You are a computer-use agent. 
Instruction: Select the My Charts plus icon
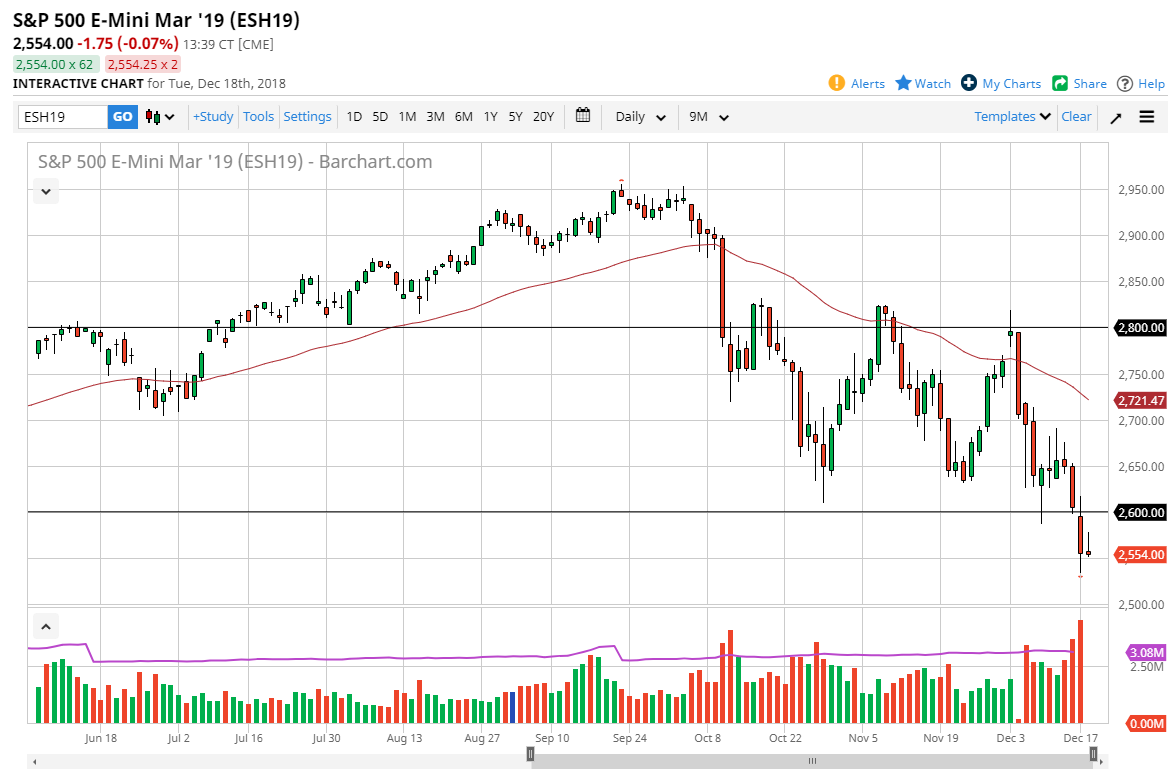(968, 83)
